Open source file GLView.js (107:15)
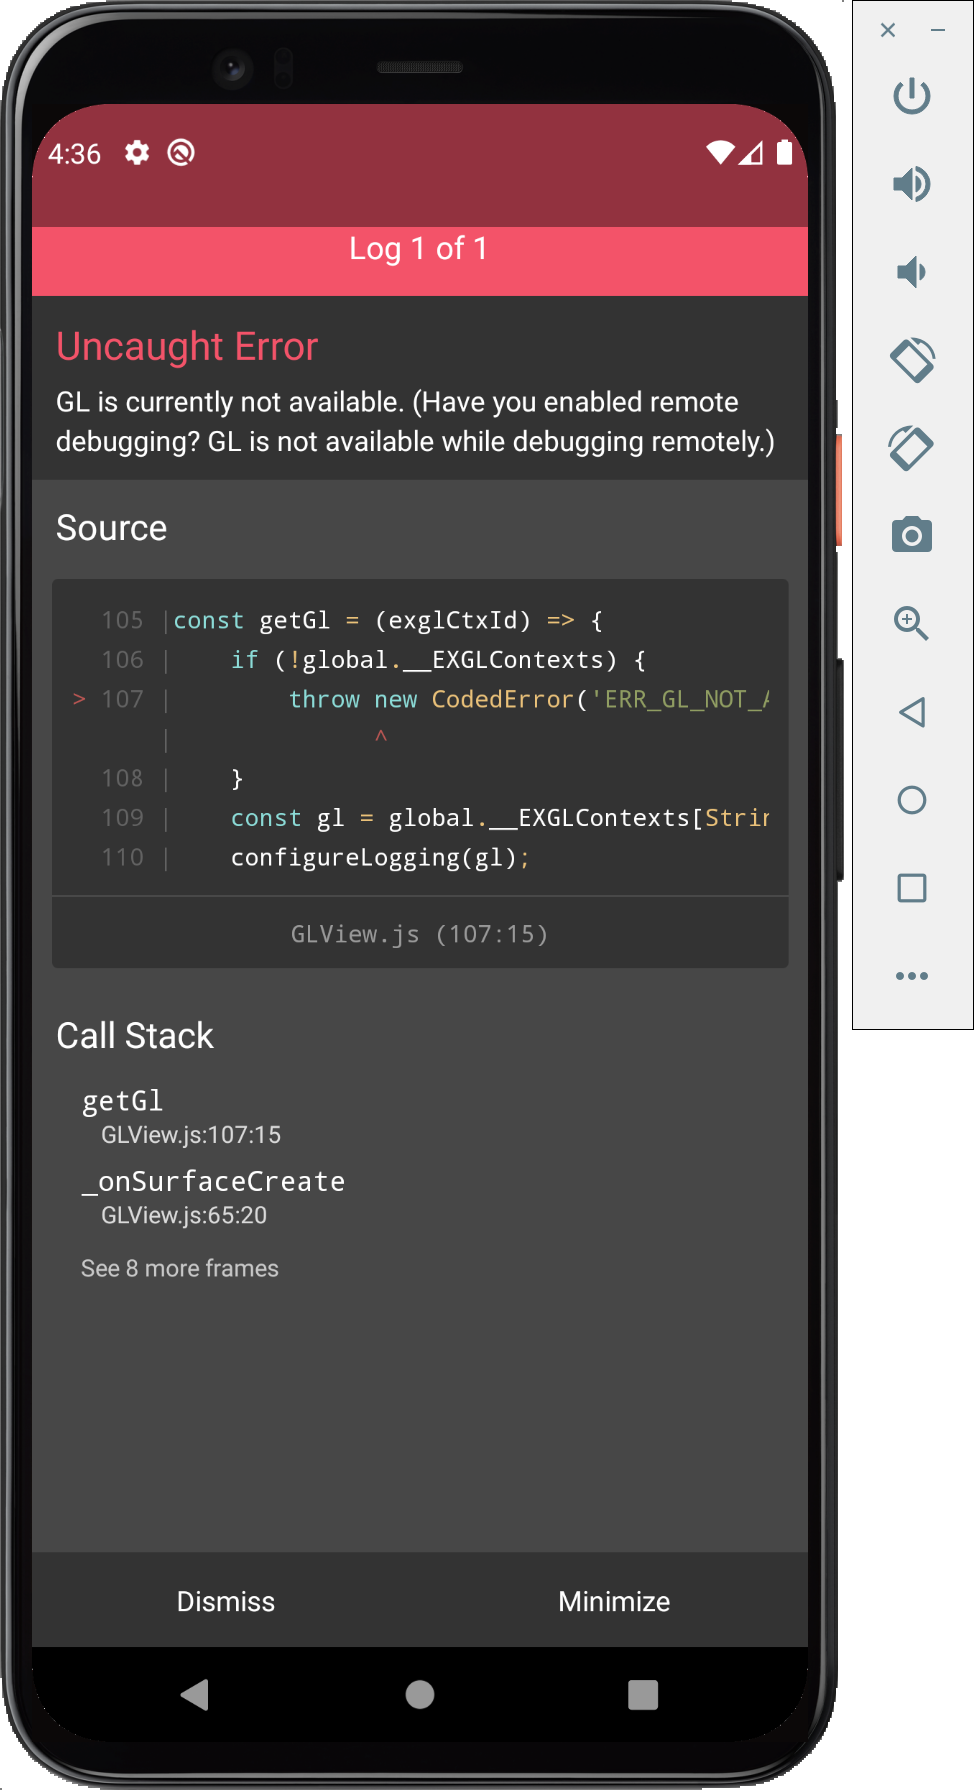This screenshot has height=1790, width=974. click(x=420, y=934)
